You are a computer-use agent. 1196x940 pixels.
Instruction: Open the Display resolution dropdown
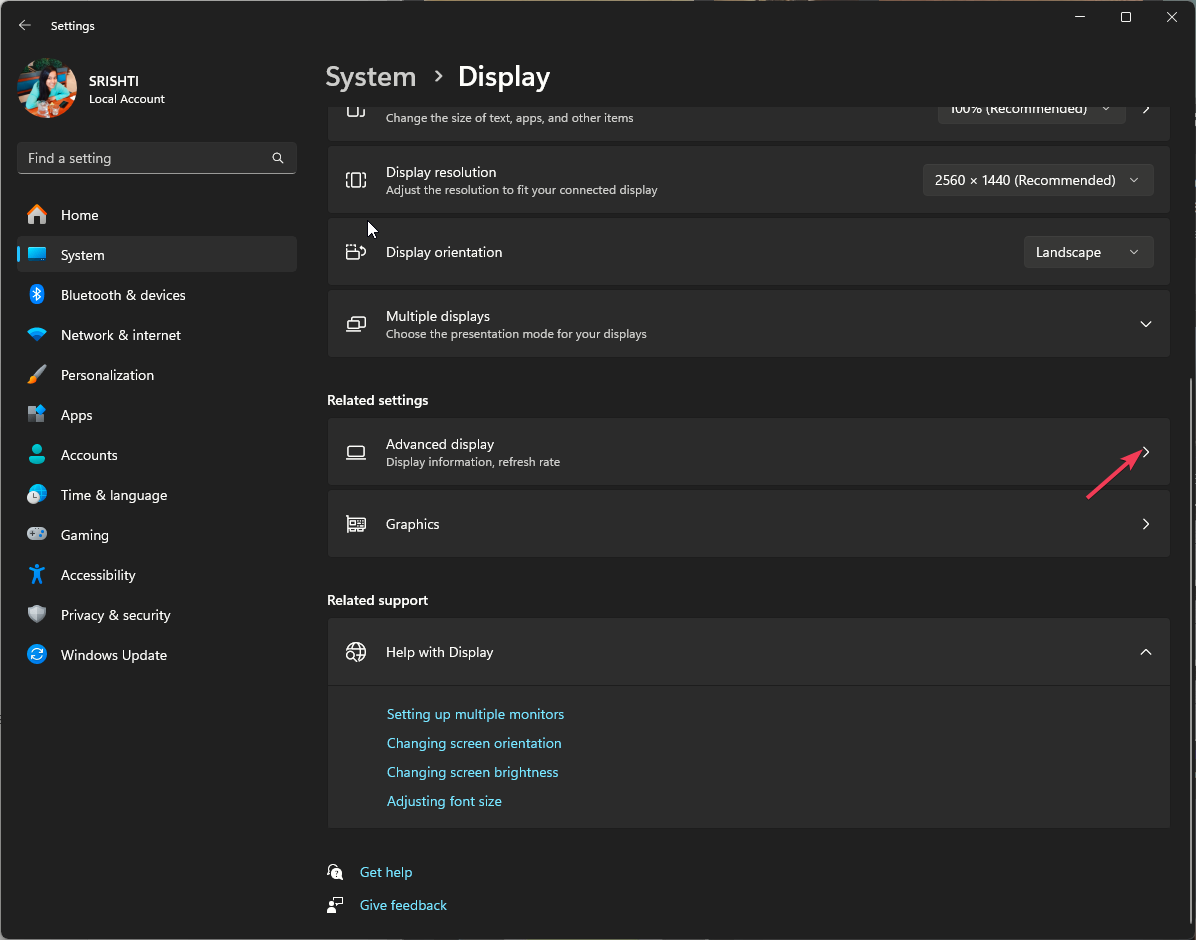point(1037,180)
